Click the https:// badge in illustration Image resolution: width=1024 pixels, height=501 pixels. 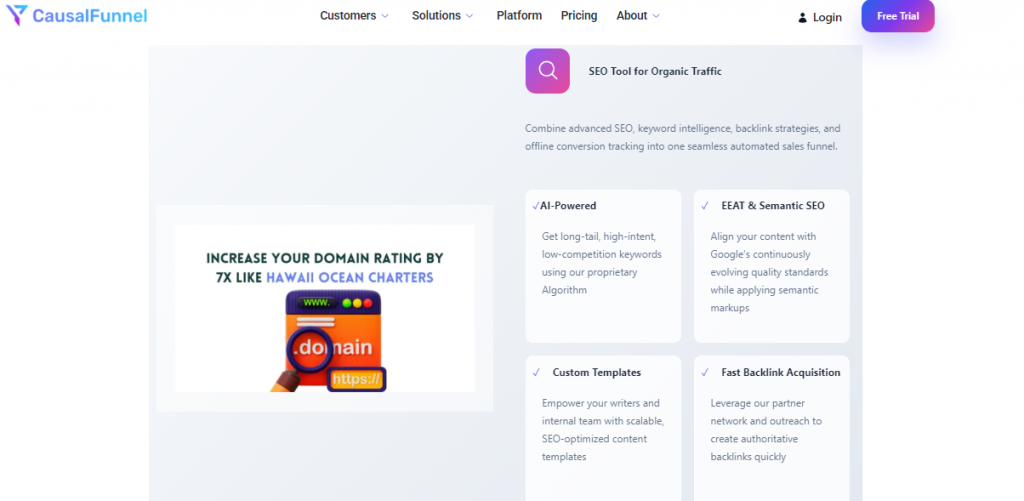pyautogui.click(x=356, y=380)
